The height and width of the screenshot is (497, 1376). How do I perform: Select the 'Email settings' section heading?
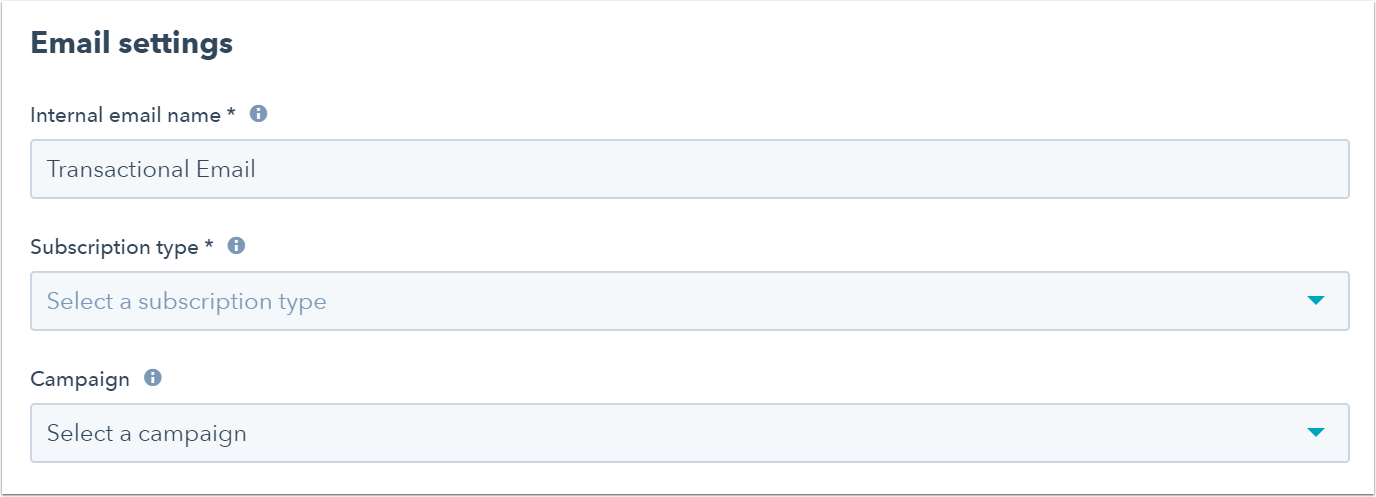(132, 44)
